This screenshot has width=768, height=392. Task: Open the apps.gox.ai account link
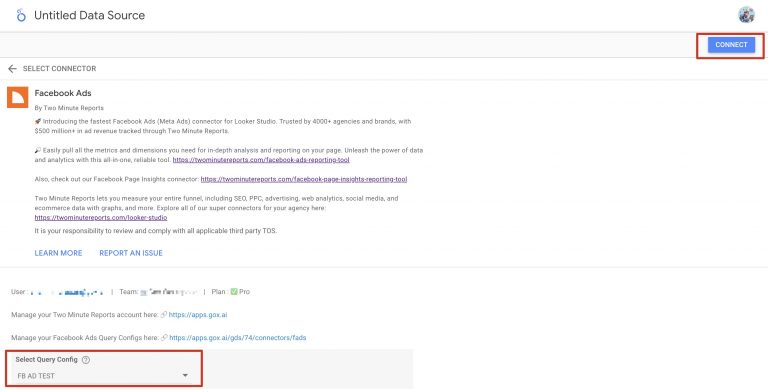point(198,315)
